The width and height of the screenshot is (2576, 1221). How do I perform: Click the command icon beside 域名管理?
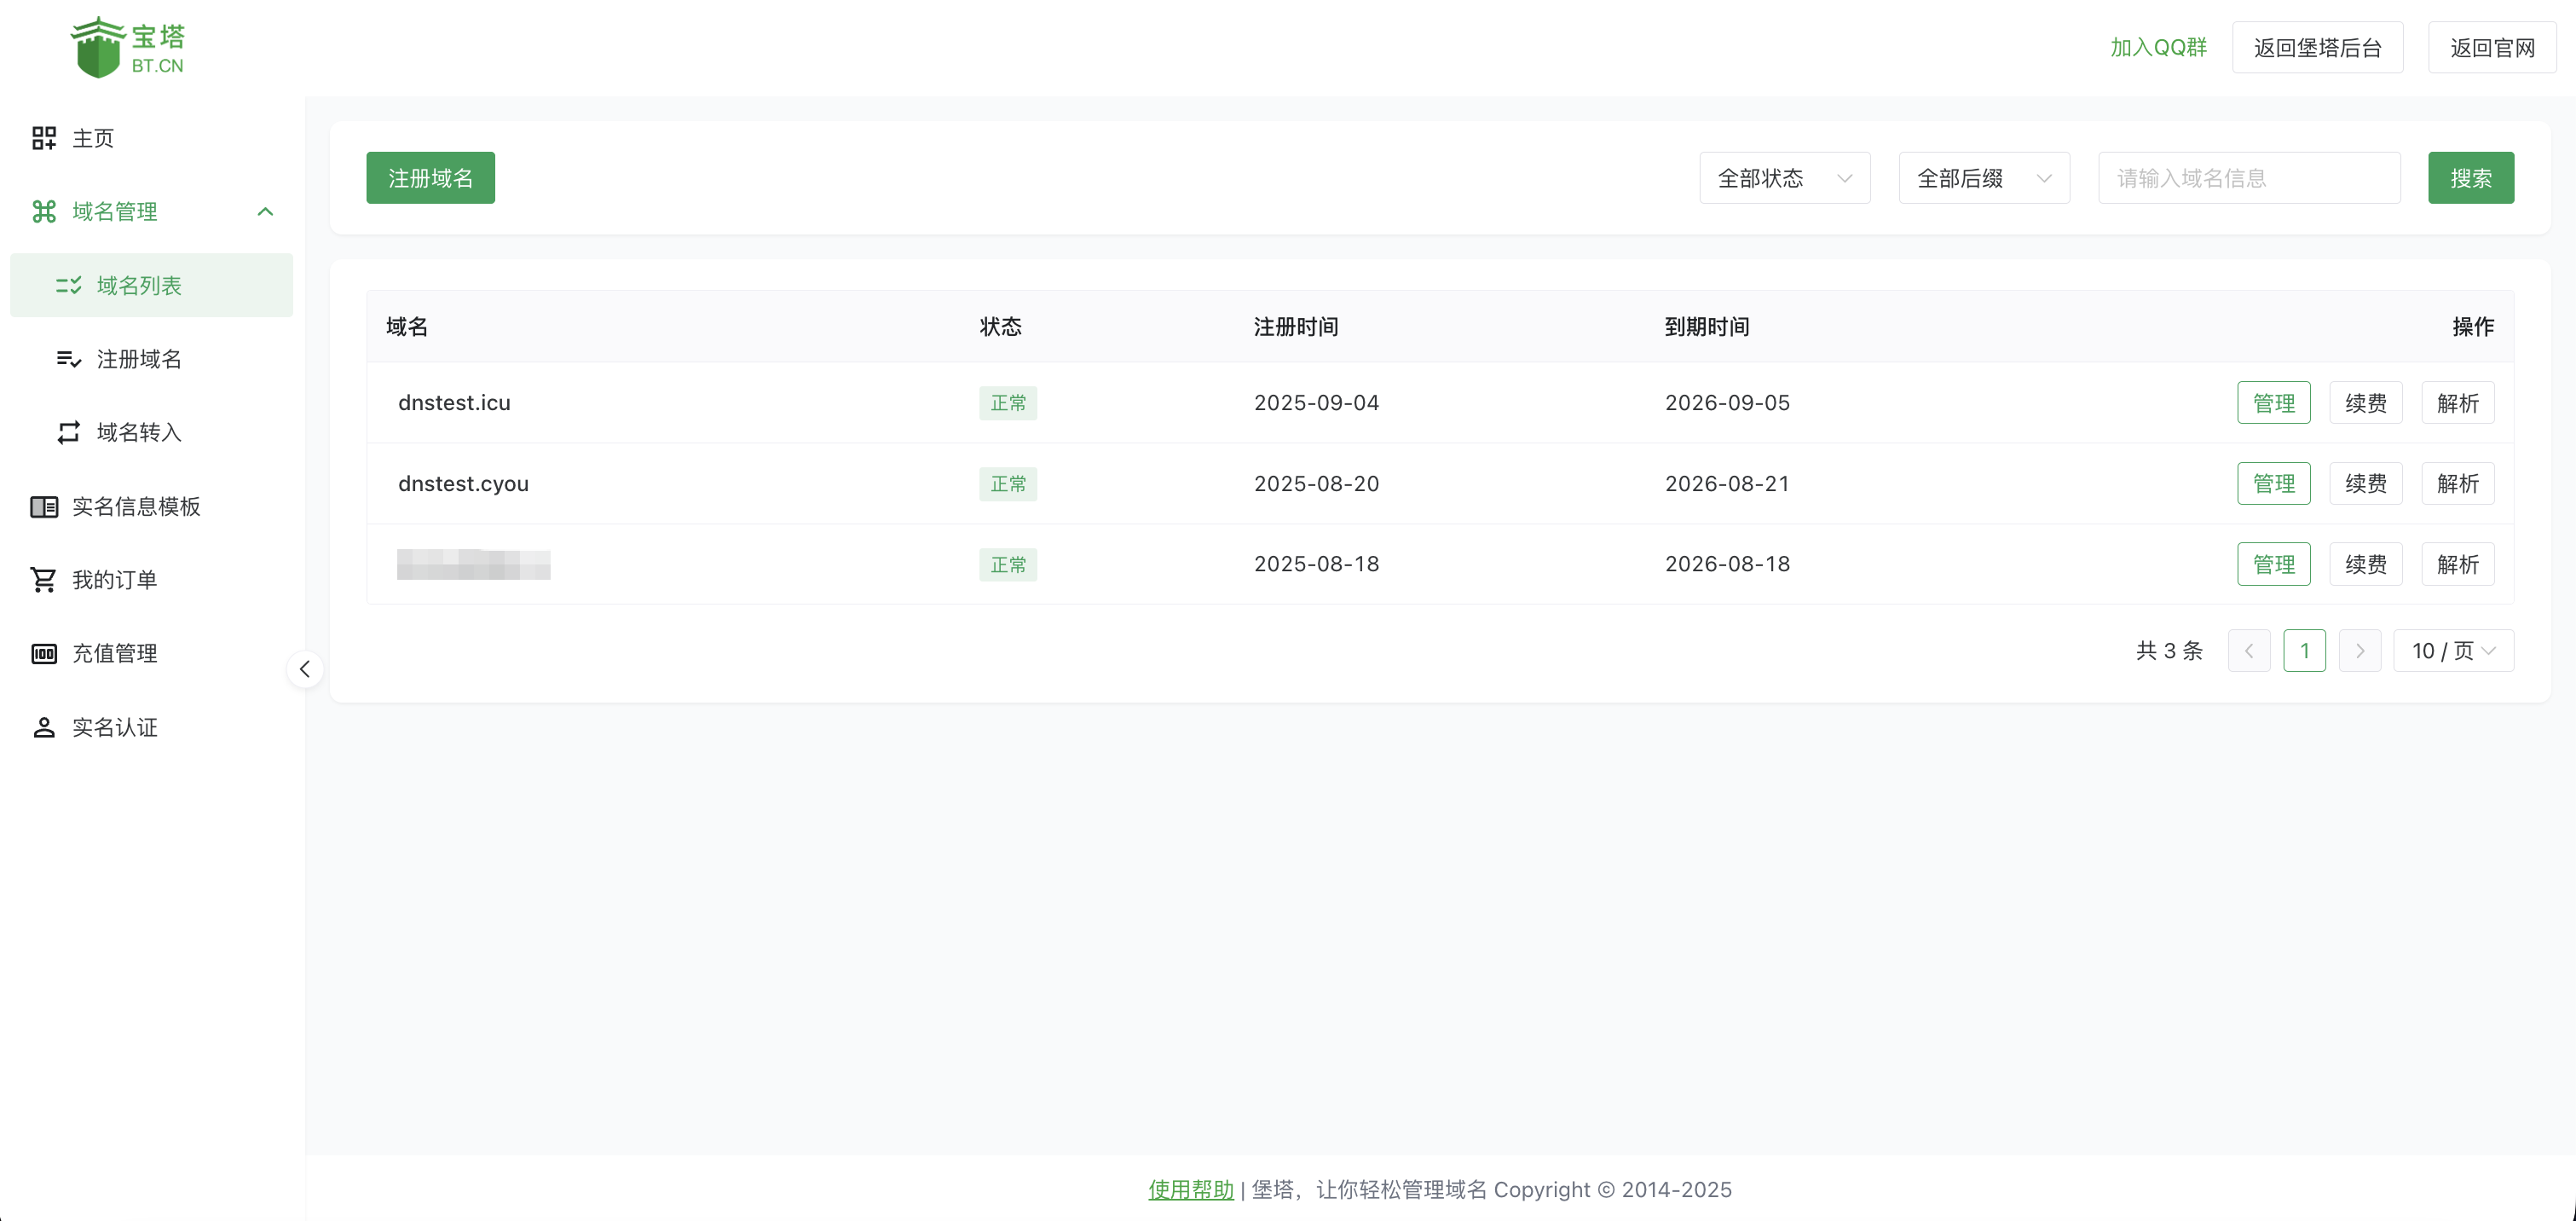44,211
